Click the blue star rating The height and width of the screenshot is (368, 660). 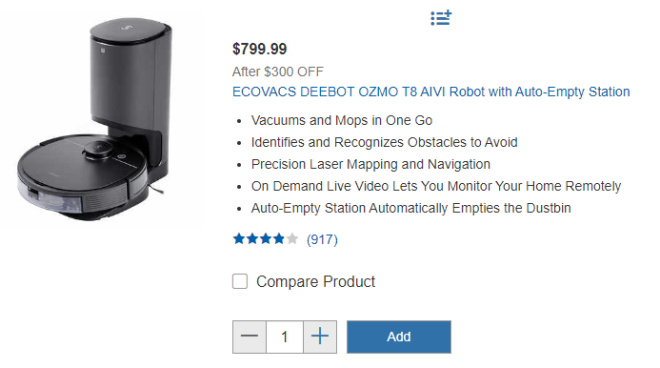tap(265, 239)
